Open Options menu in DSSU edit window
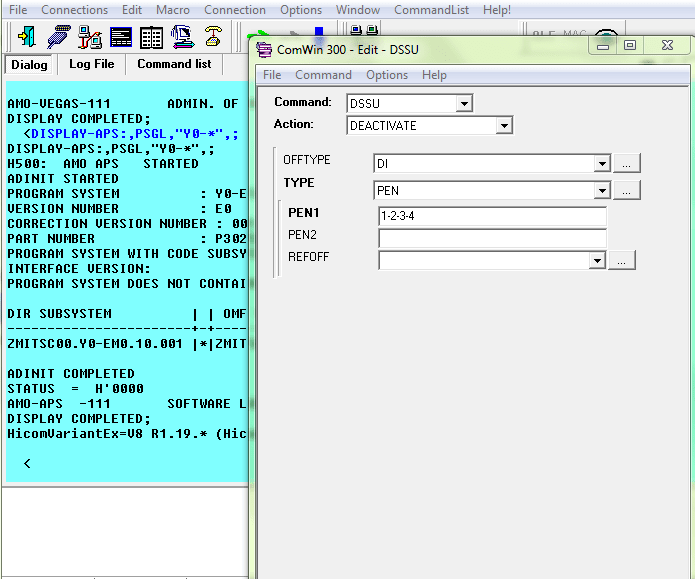The image size is (695, 579). pyautogui.click(x=387, y=75)
